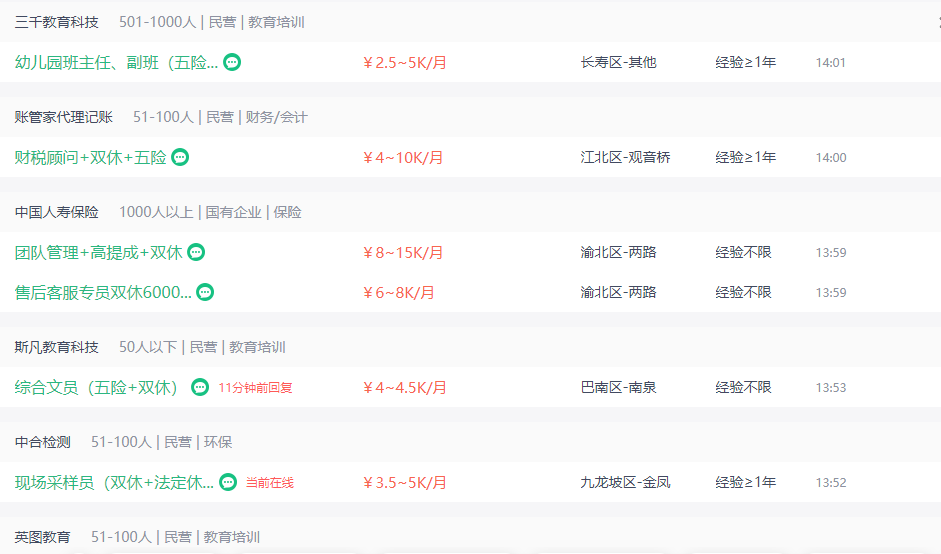View 综合文员（五险+双休）job details
Viewport: 941px width, 554px height.
point(96,387)
